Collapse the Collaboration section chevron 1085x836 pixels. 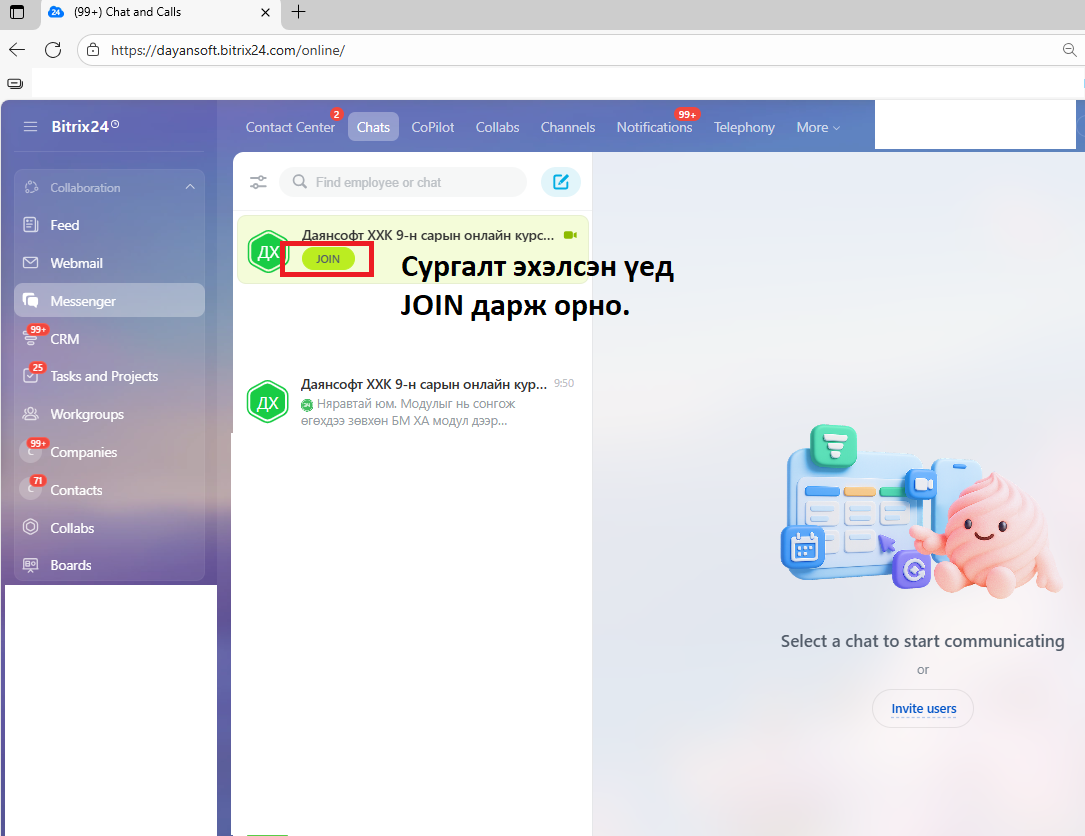click(190, 188)
